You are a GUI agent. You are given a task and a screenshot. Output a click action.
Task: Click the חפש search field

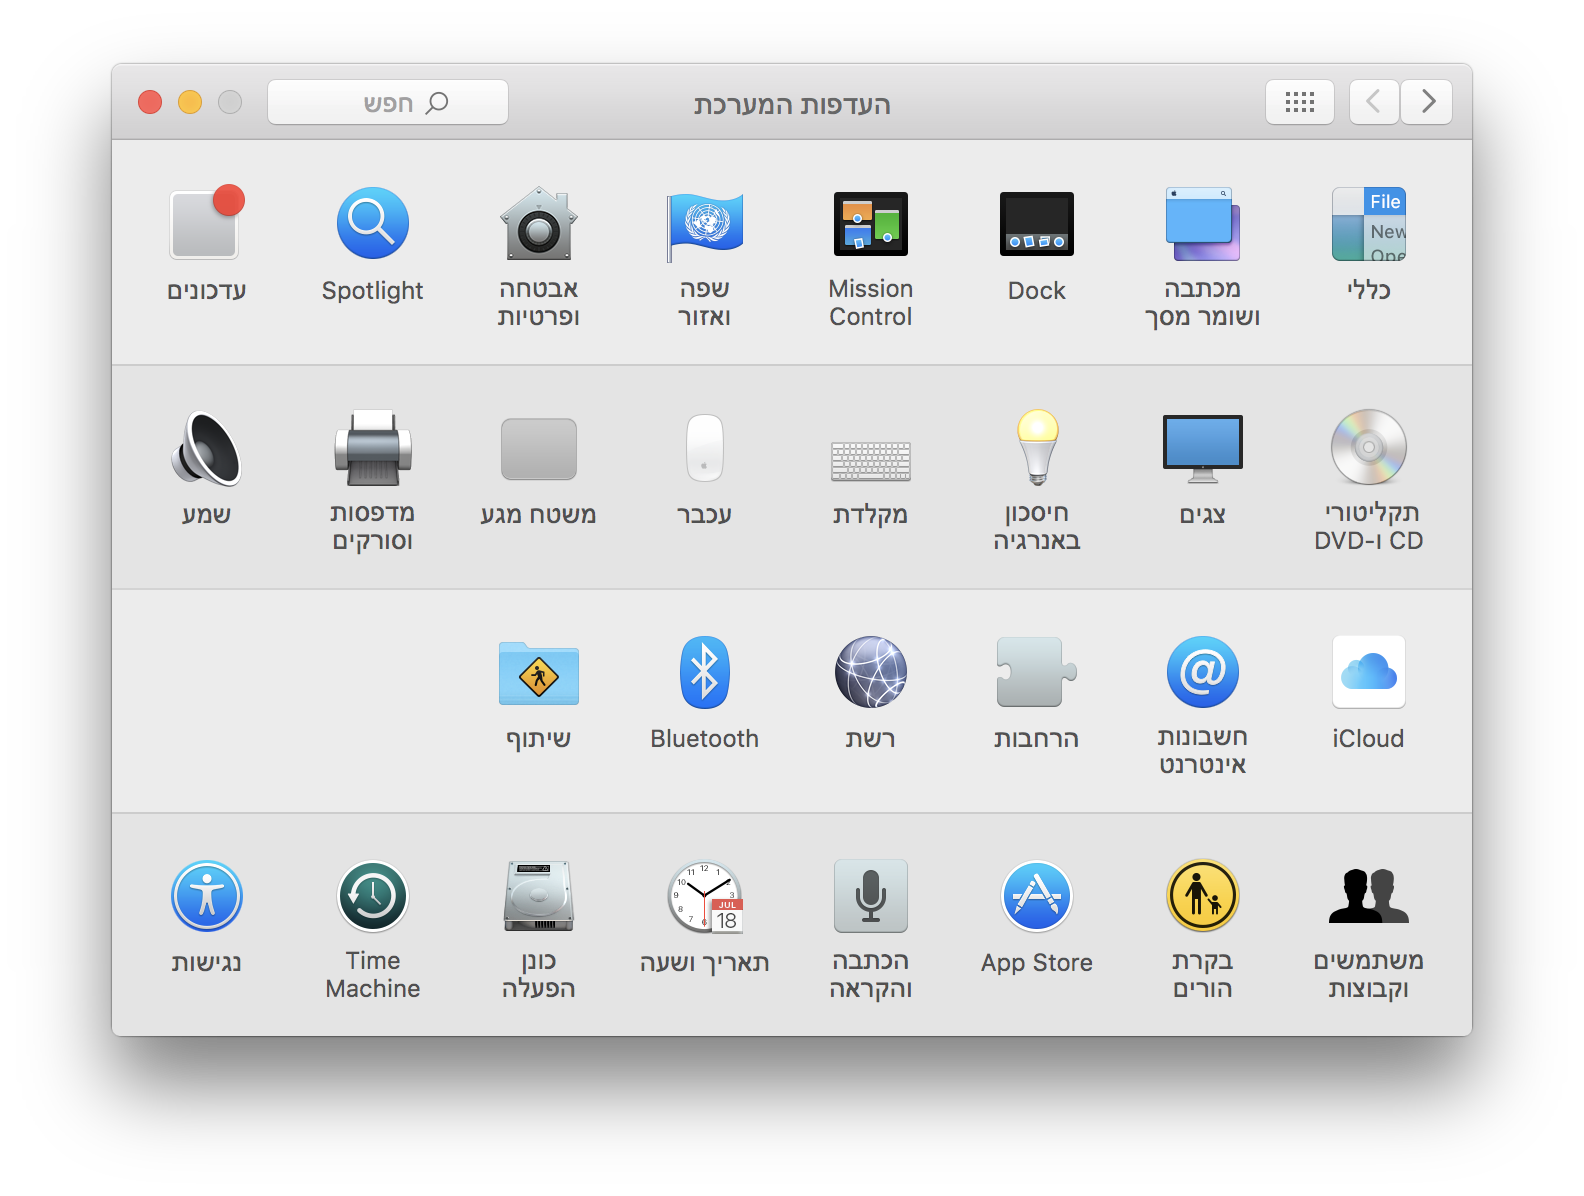pyautogui.click(x=388, y=102)
